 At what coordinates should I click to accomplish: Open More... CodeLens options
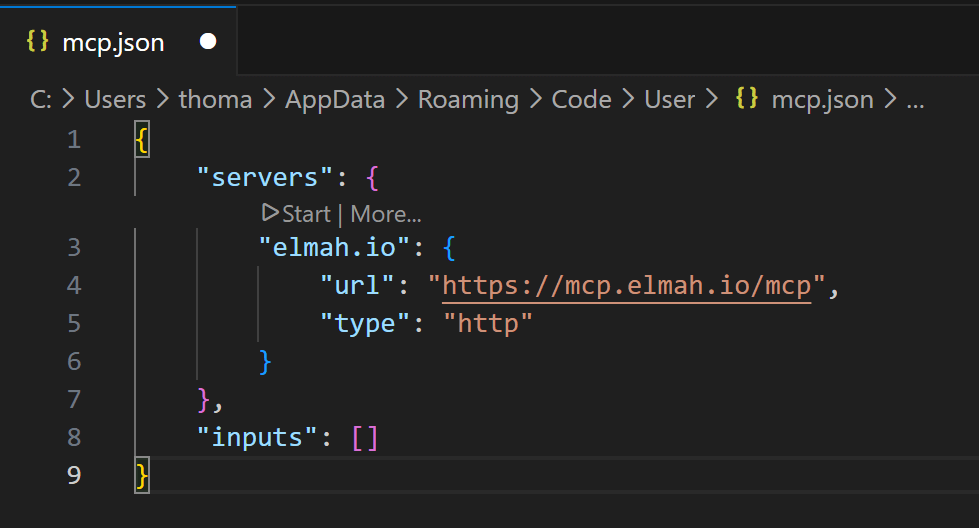[x=386, y=214]
